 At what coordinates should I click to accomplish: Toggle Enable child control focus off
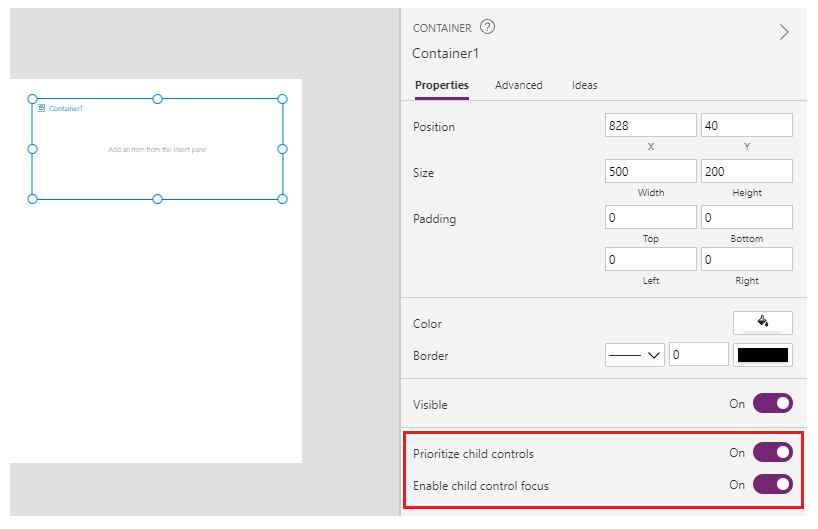tap(772, 485)
